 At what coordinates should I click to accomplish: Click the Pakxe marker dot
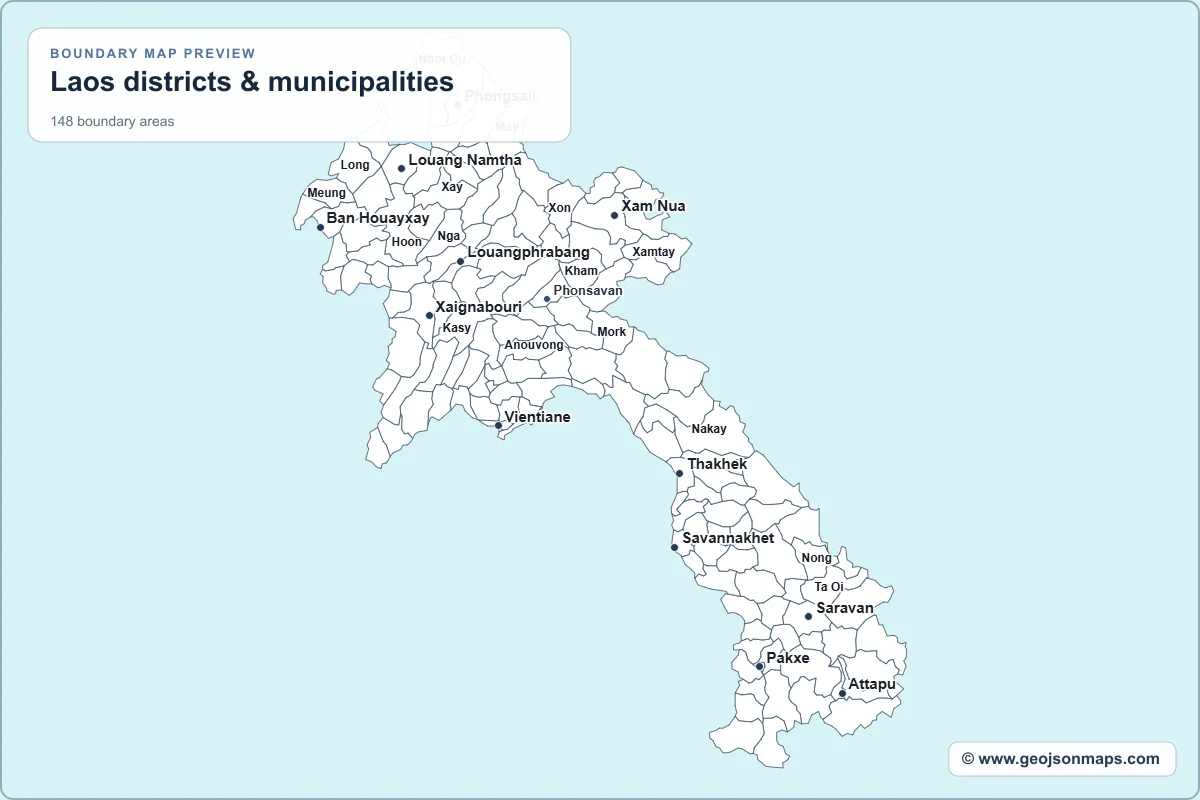click(759, 667)
